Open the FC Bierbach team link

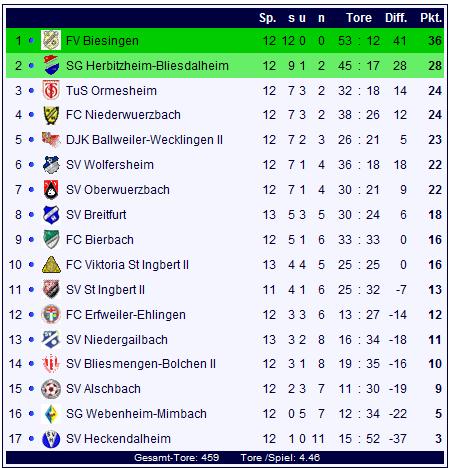pyautogui.click(x=100, y=240)
